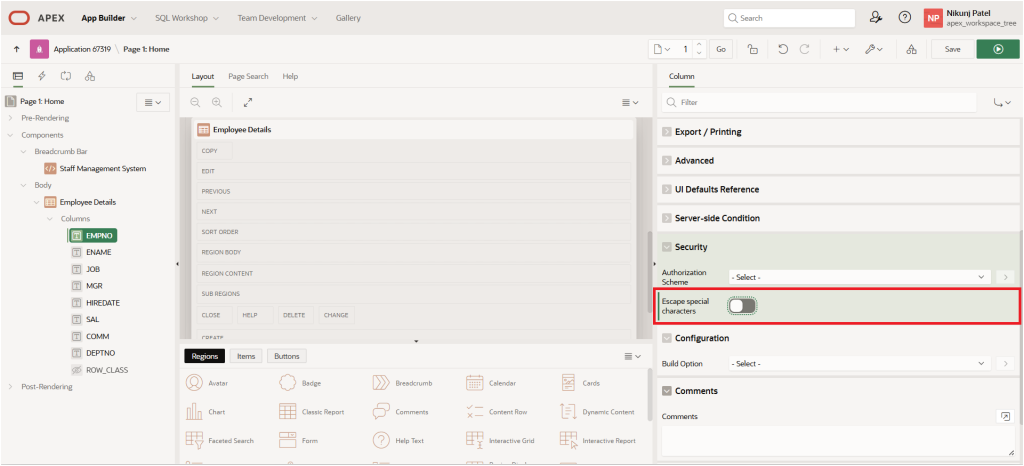Image resolution: width=1024 pixels, height=466 pixels.
Task: Open the Shared Components icon
Action: [x=911, y=48]
